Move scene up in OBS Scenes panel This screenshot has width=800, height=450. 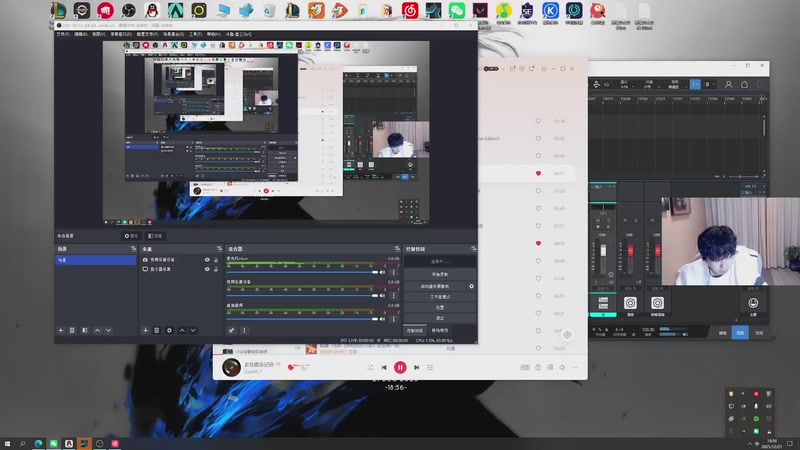click(x=97, y=331)
